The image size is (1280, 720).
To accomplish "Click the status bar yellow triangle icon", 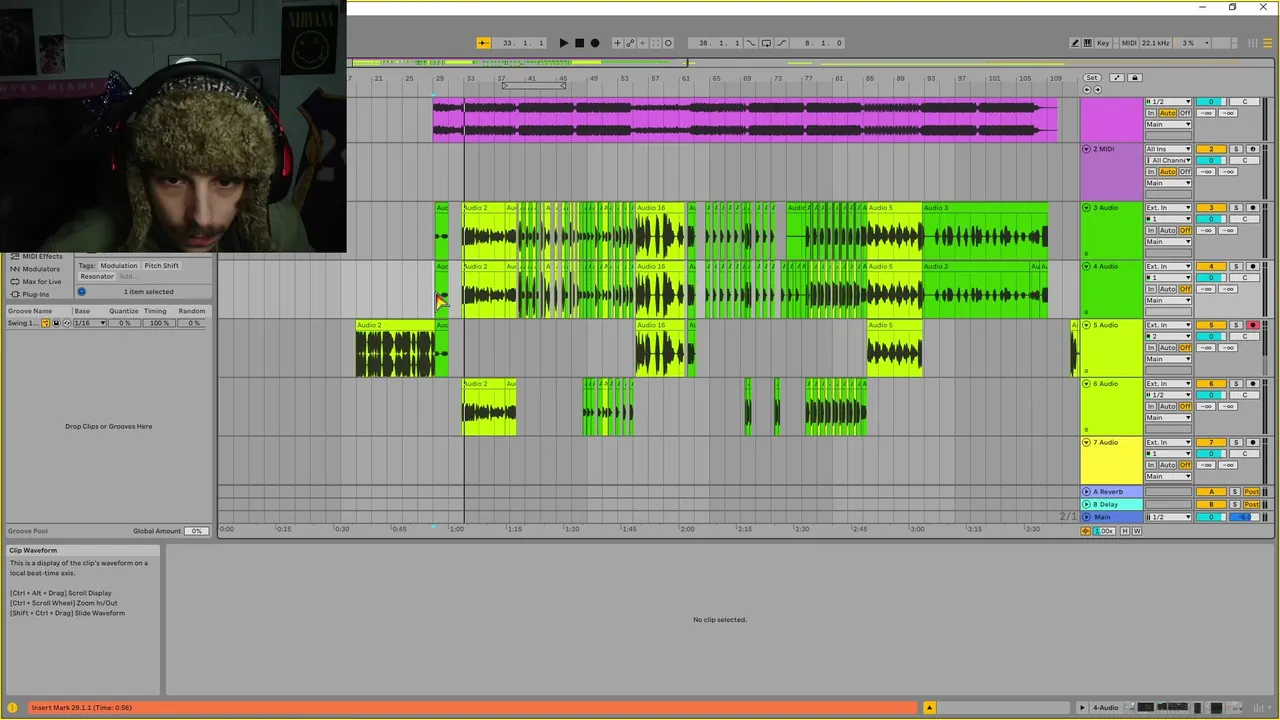I will coord(929,708).
